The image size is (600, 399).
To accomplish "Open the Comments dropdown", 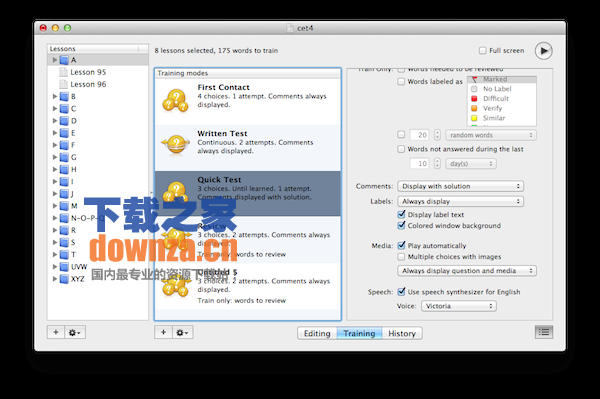I will pyautogui.click(x=461, y=186).
